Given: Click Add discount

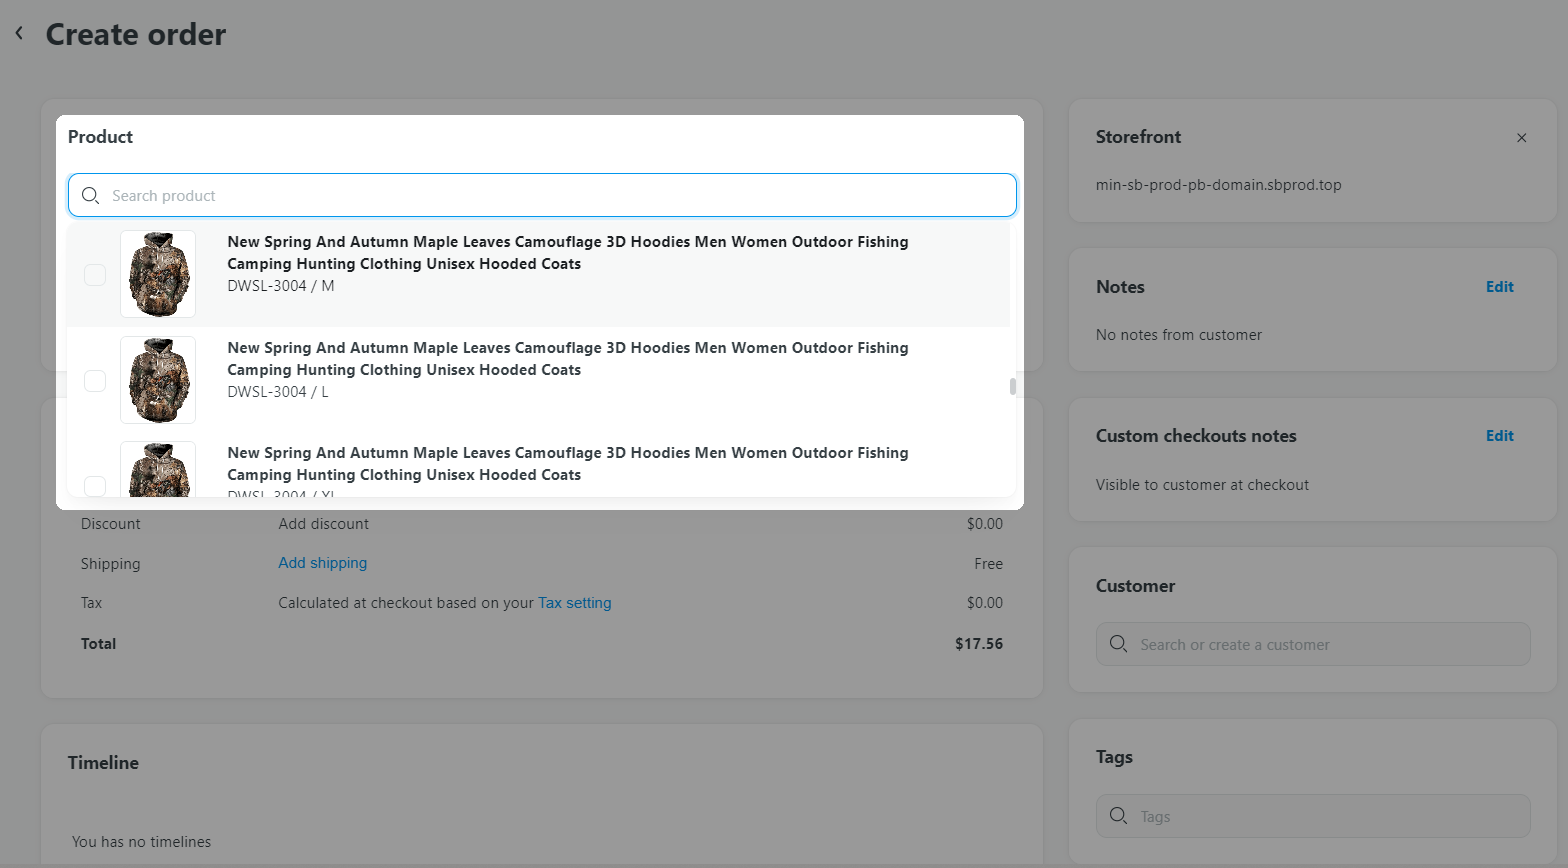Looking at the screenshot, I should tap(323, 524).
